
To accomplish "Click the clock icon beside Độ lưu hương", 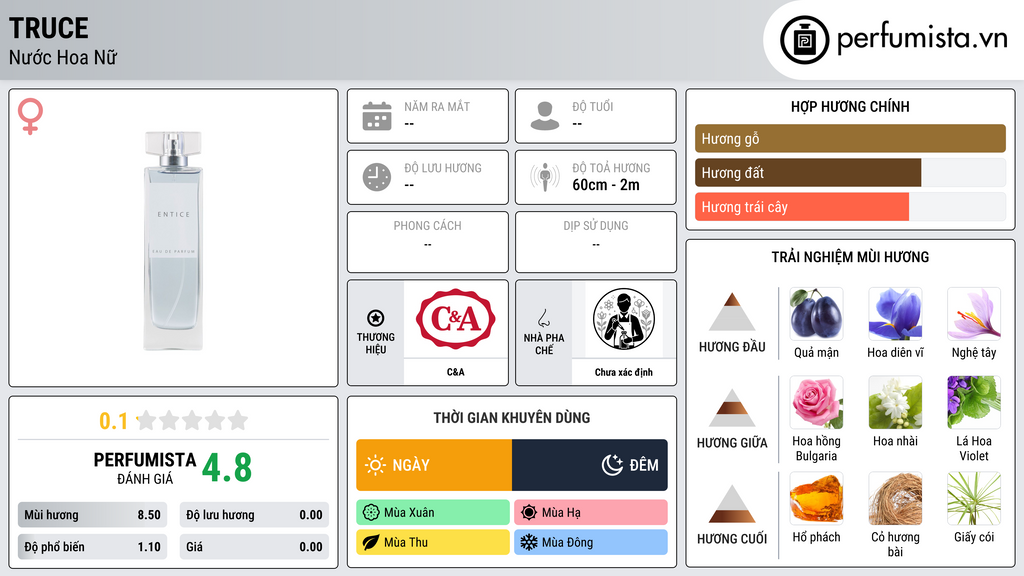I will point(377,177).
